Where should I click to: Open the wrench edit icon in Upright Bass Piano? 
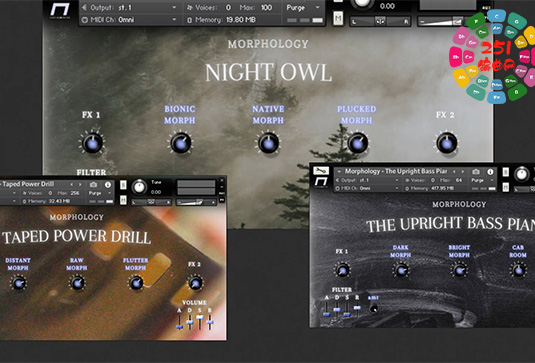321,170
